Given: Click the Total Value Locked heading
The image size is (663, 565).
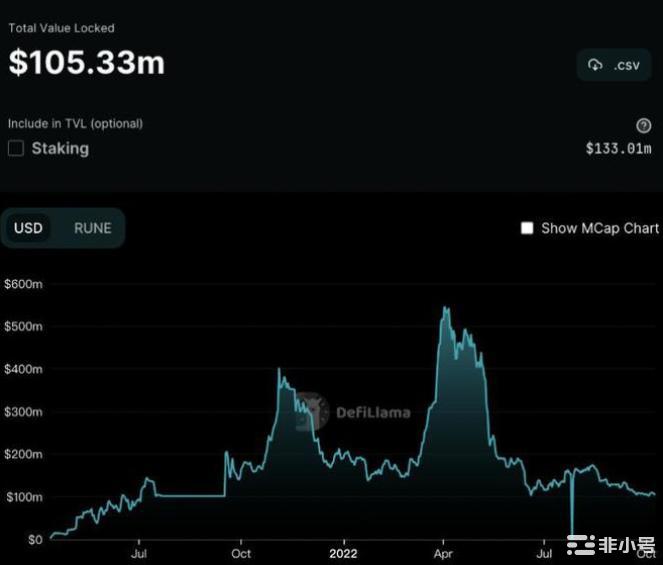Looking at the screenshot, I should click(x=61, y=28).
